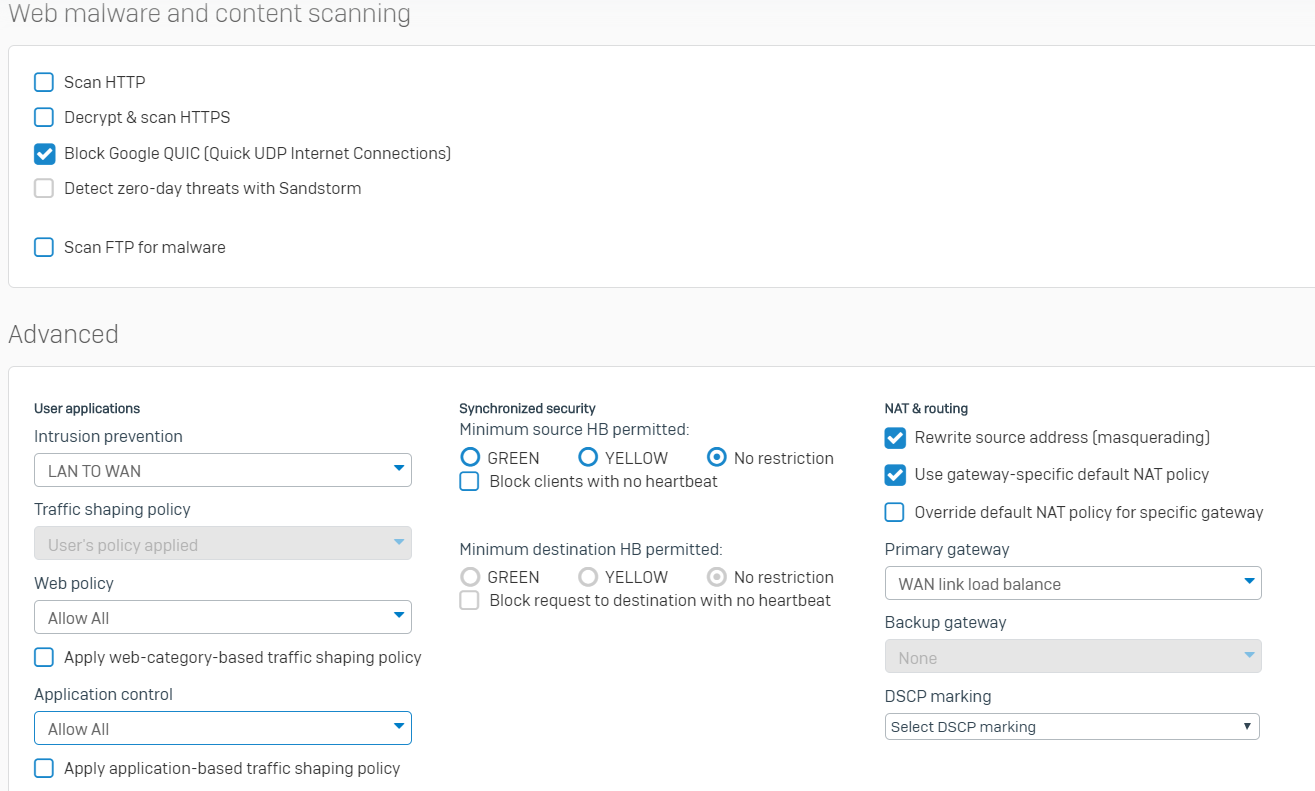Choose No restriction for source HB
Image resolution: width=1315 pixels, height=791 pixels.
(x=716, y=457)
